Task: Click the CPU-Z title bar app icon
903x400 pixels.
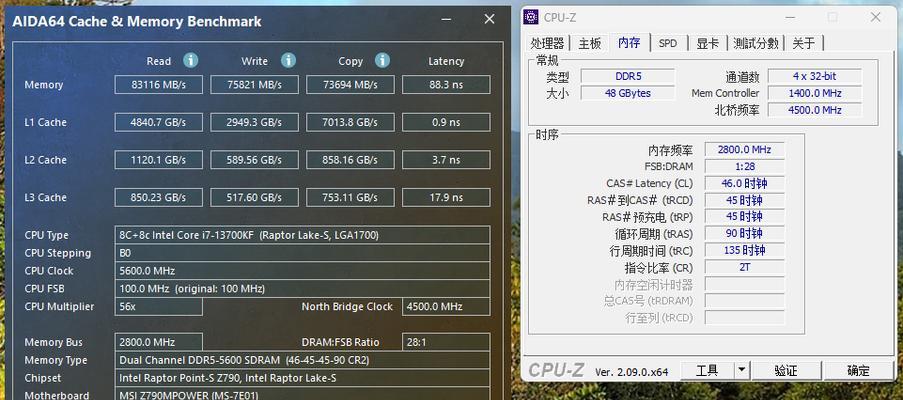Action: 531,17
